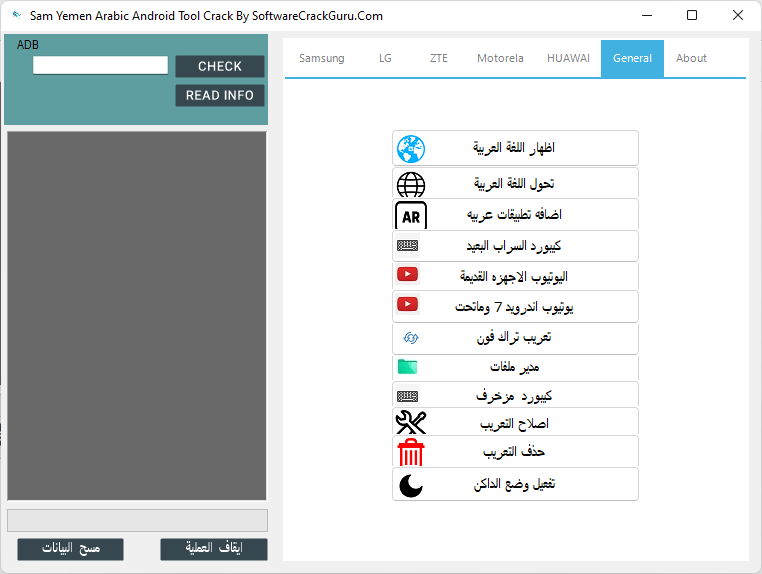Viewport: 762px width, 574px height.
Task: Click the outlined globe icon on تحول اللغة العربية
Action: coord(411,185)
